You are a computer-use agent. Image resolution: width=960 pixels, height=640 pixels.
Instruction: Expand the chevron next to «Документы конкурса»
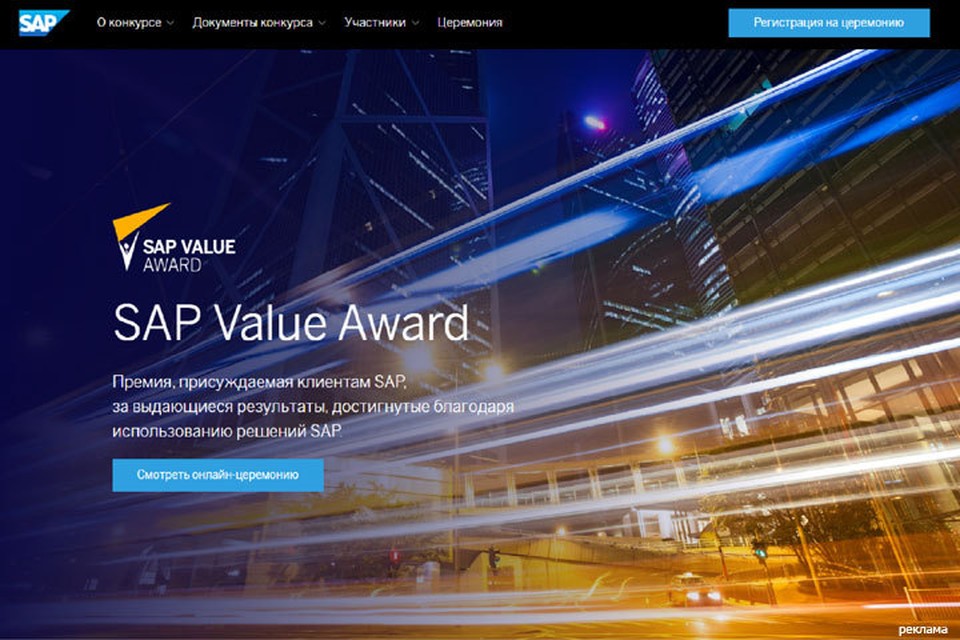tap(322, 23)
